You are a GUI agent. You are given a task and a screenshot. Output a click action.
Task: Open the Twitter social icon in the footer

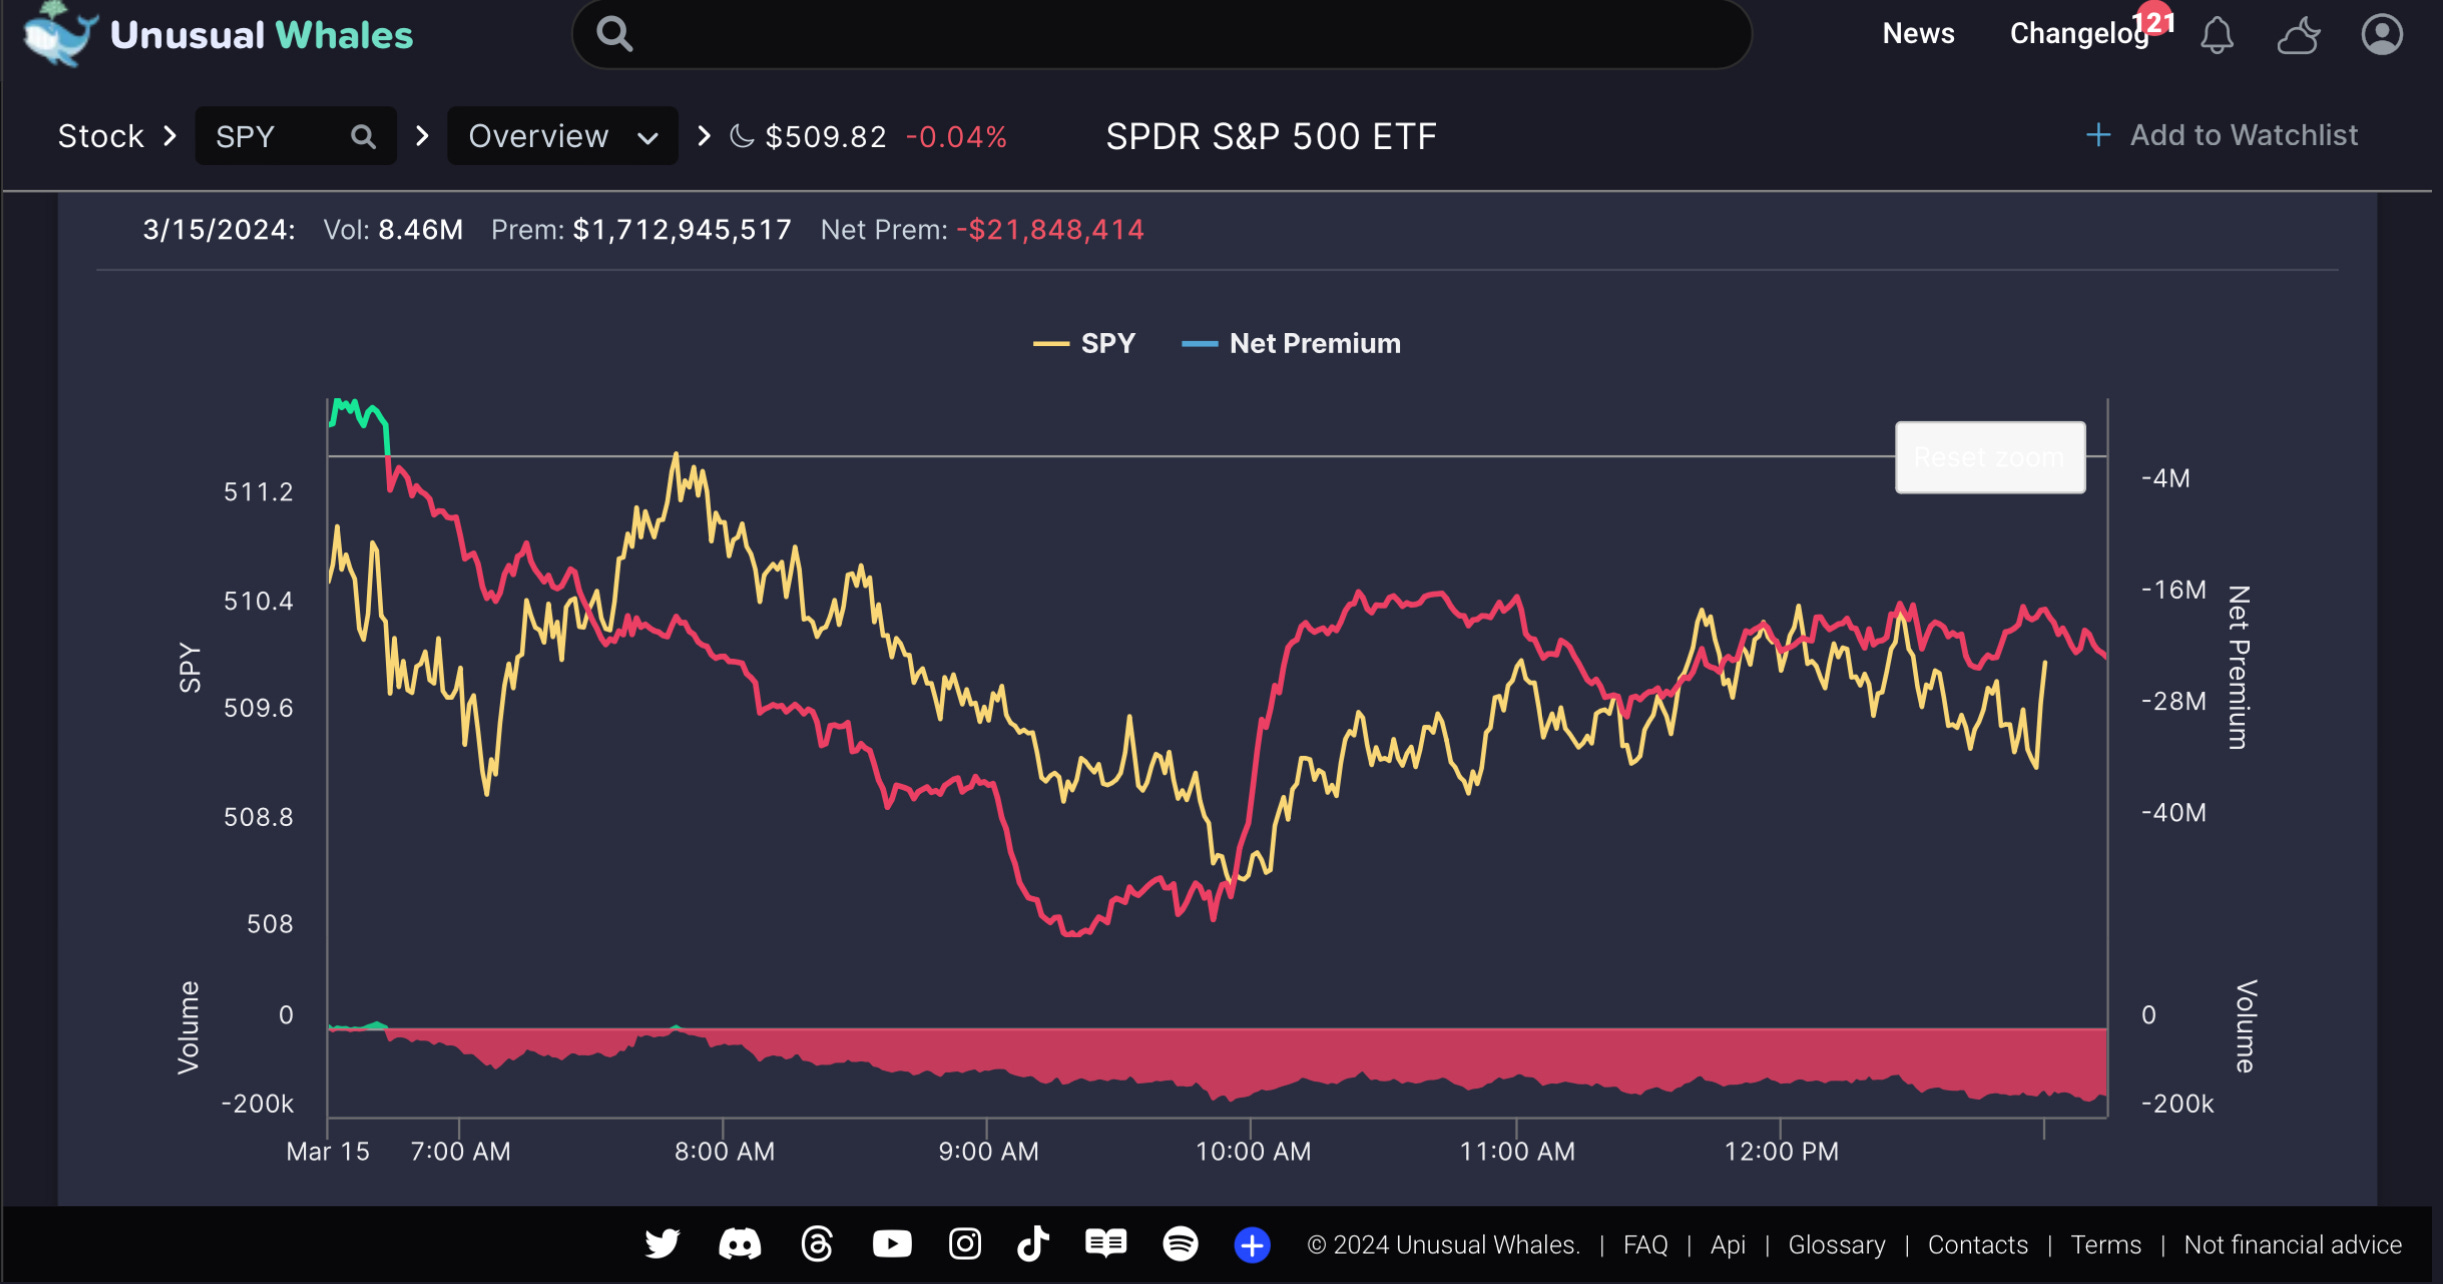[661, 1244]
